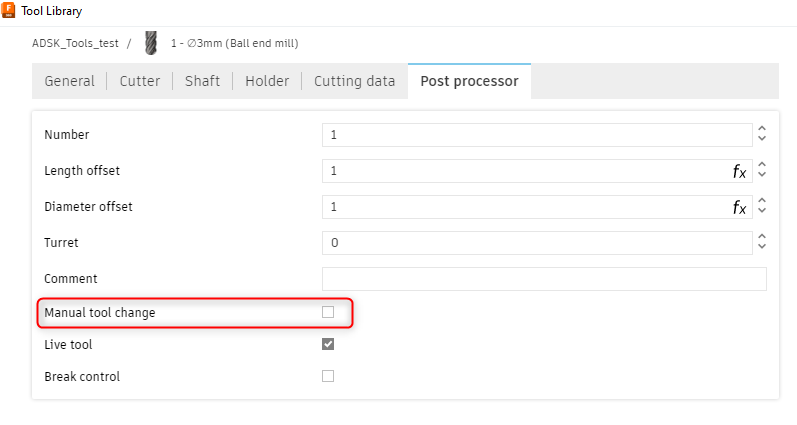
Task: Click the ADSK_Tools_test breadcrumb link
Action: (x=75, y=43)
